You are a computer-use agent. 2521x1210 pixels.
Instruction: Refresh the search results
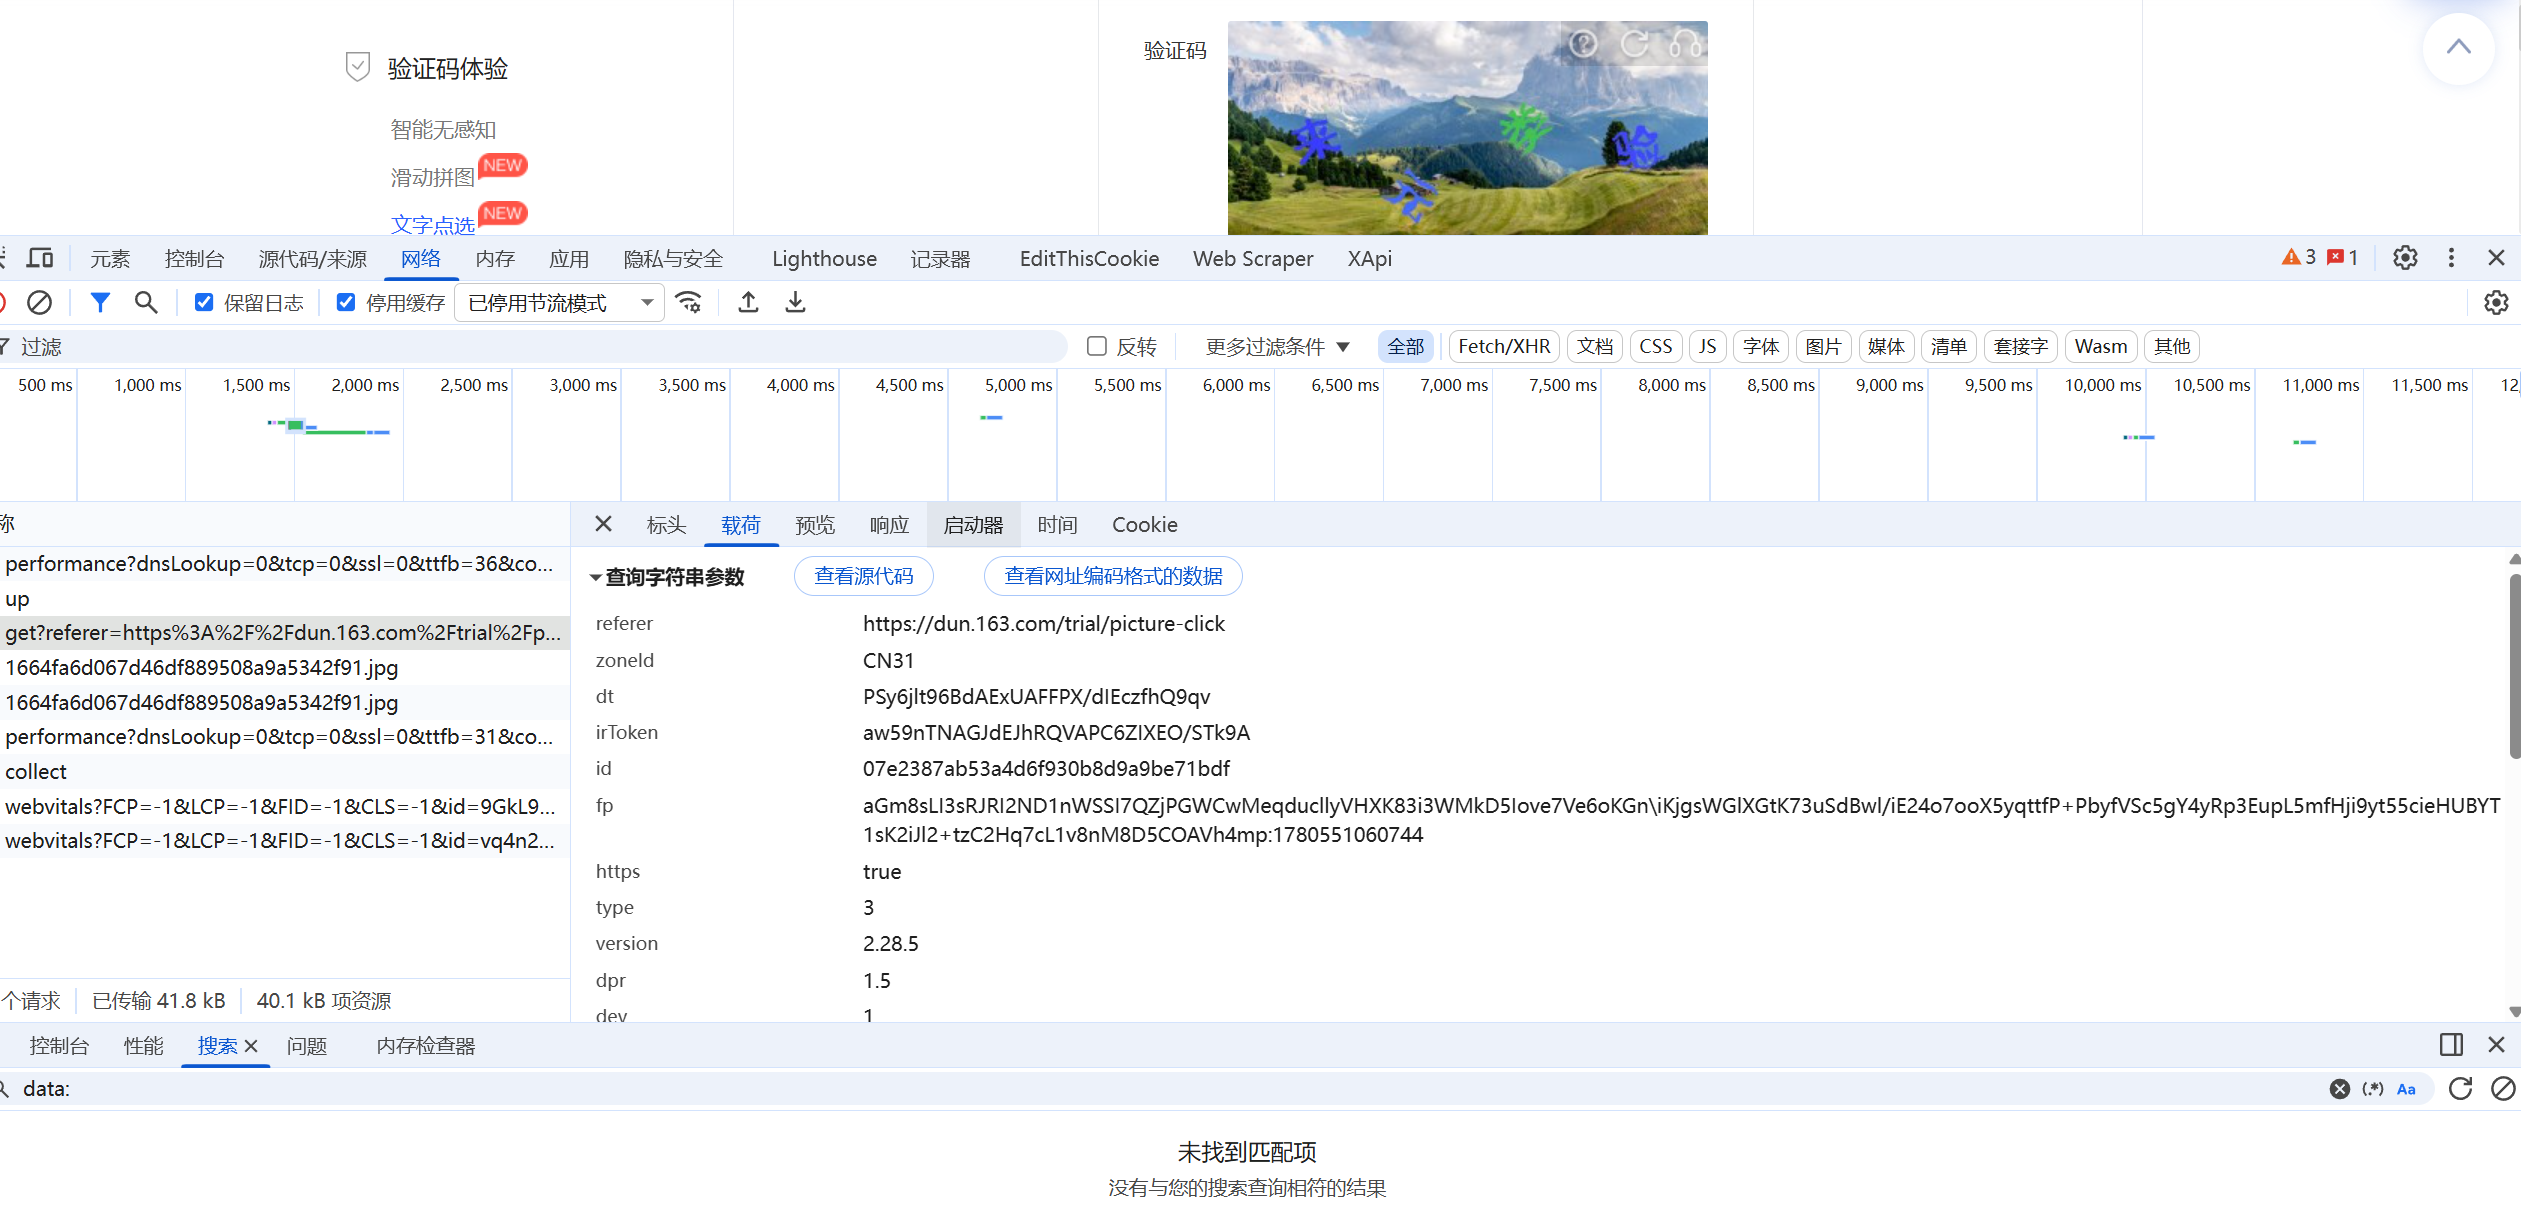[x=2460, y=1089]
